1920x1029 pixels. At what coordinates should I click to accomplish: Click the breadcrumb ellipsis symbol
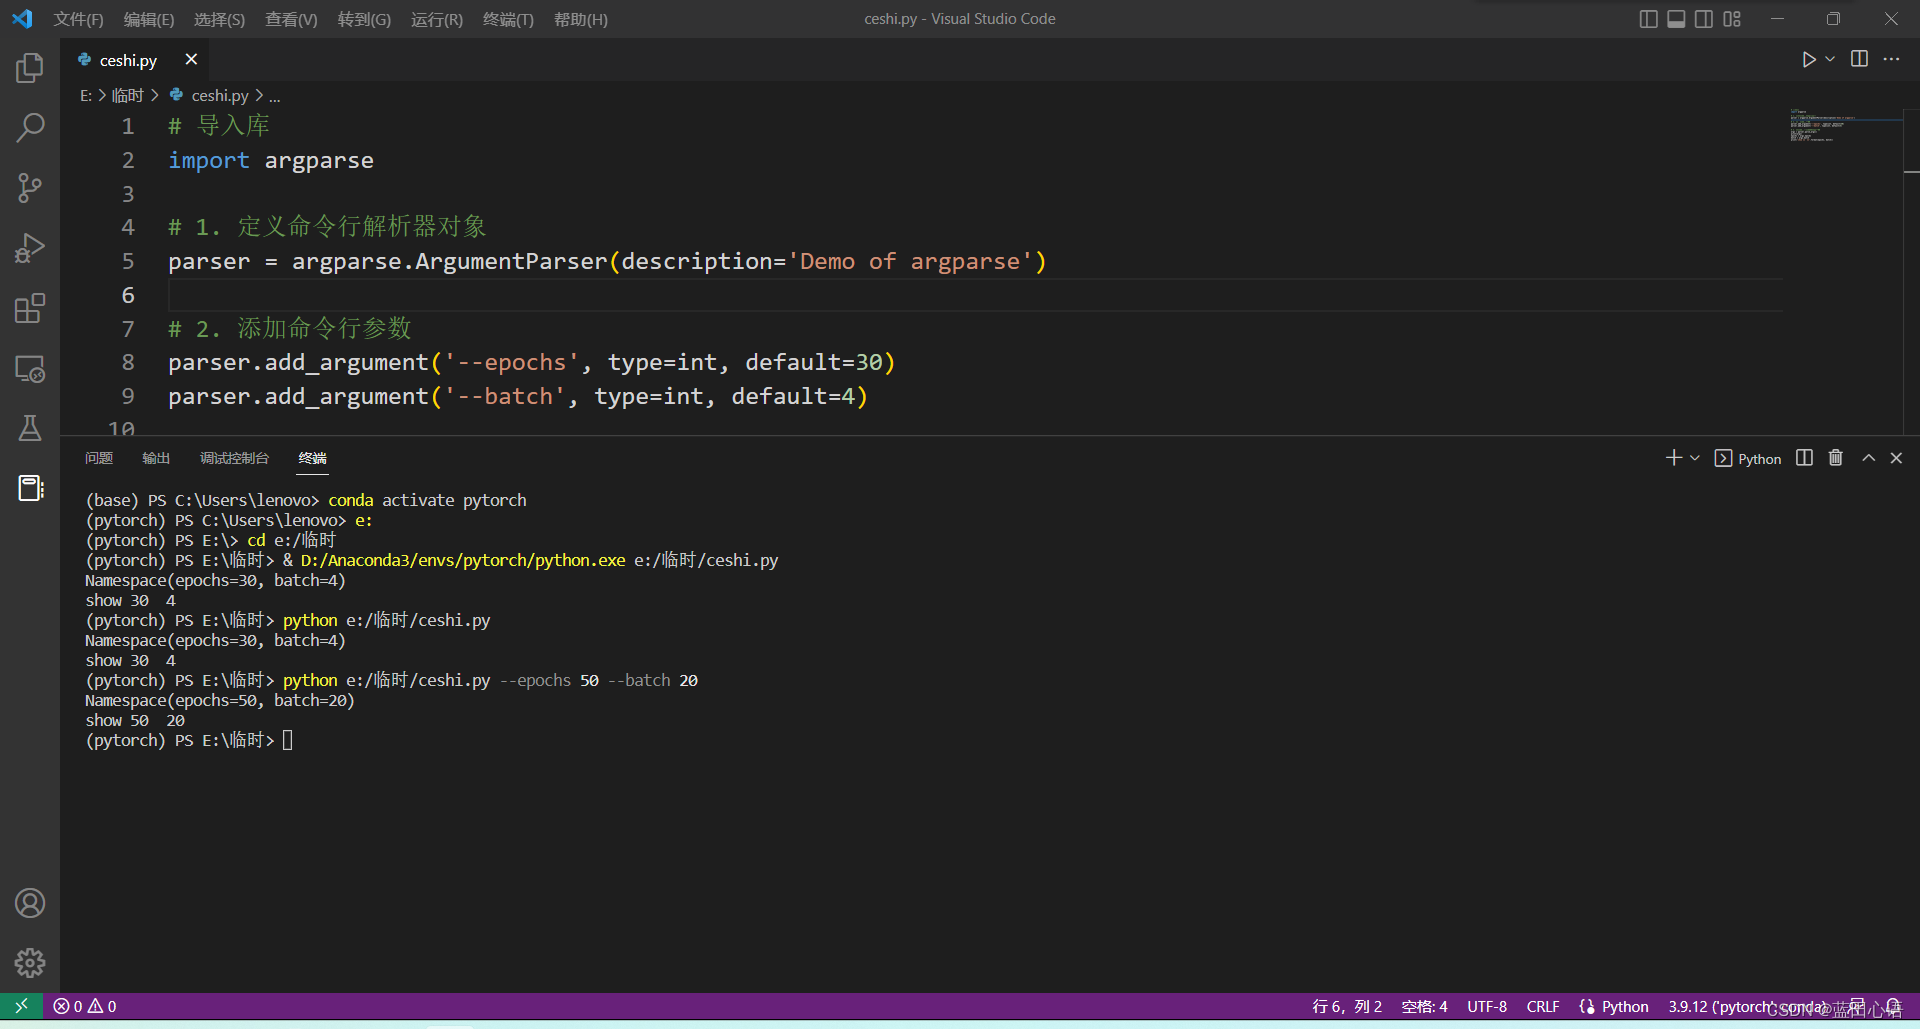[275, 96]
